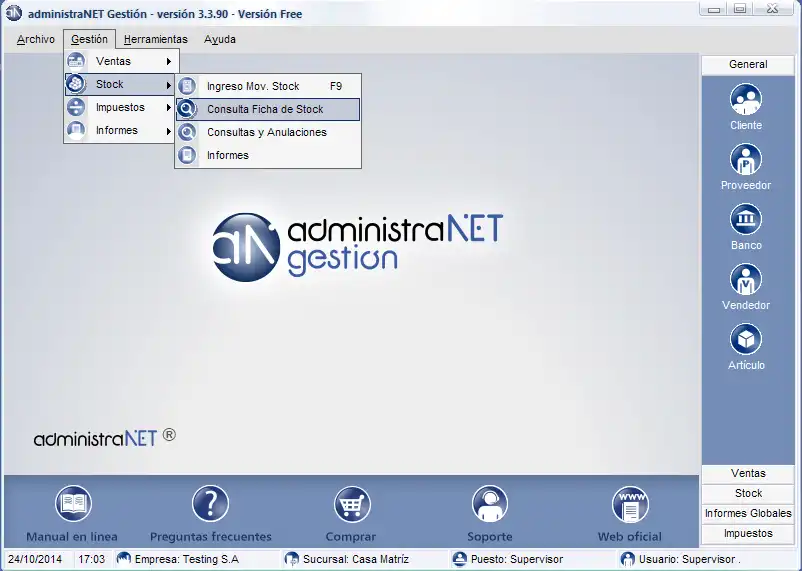Open the Cliente icon in General panel
802x571 pixels.
tap(746, 99)
